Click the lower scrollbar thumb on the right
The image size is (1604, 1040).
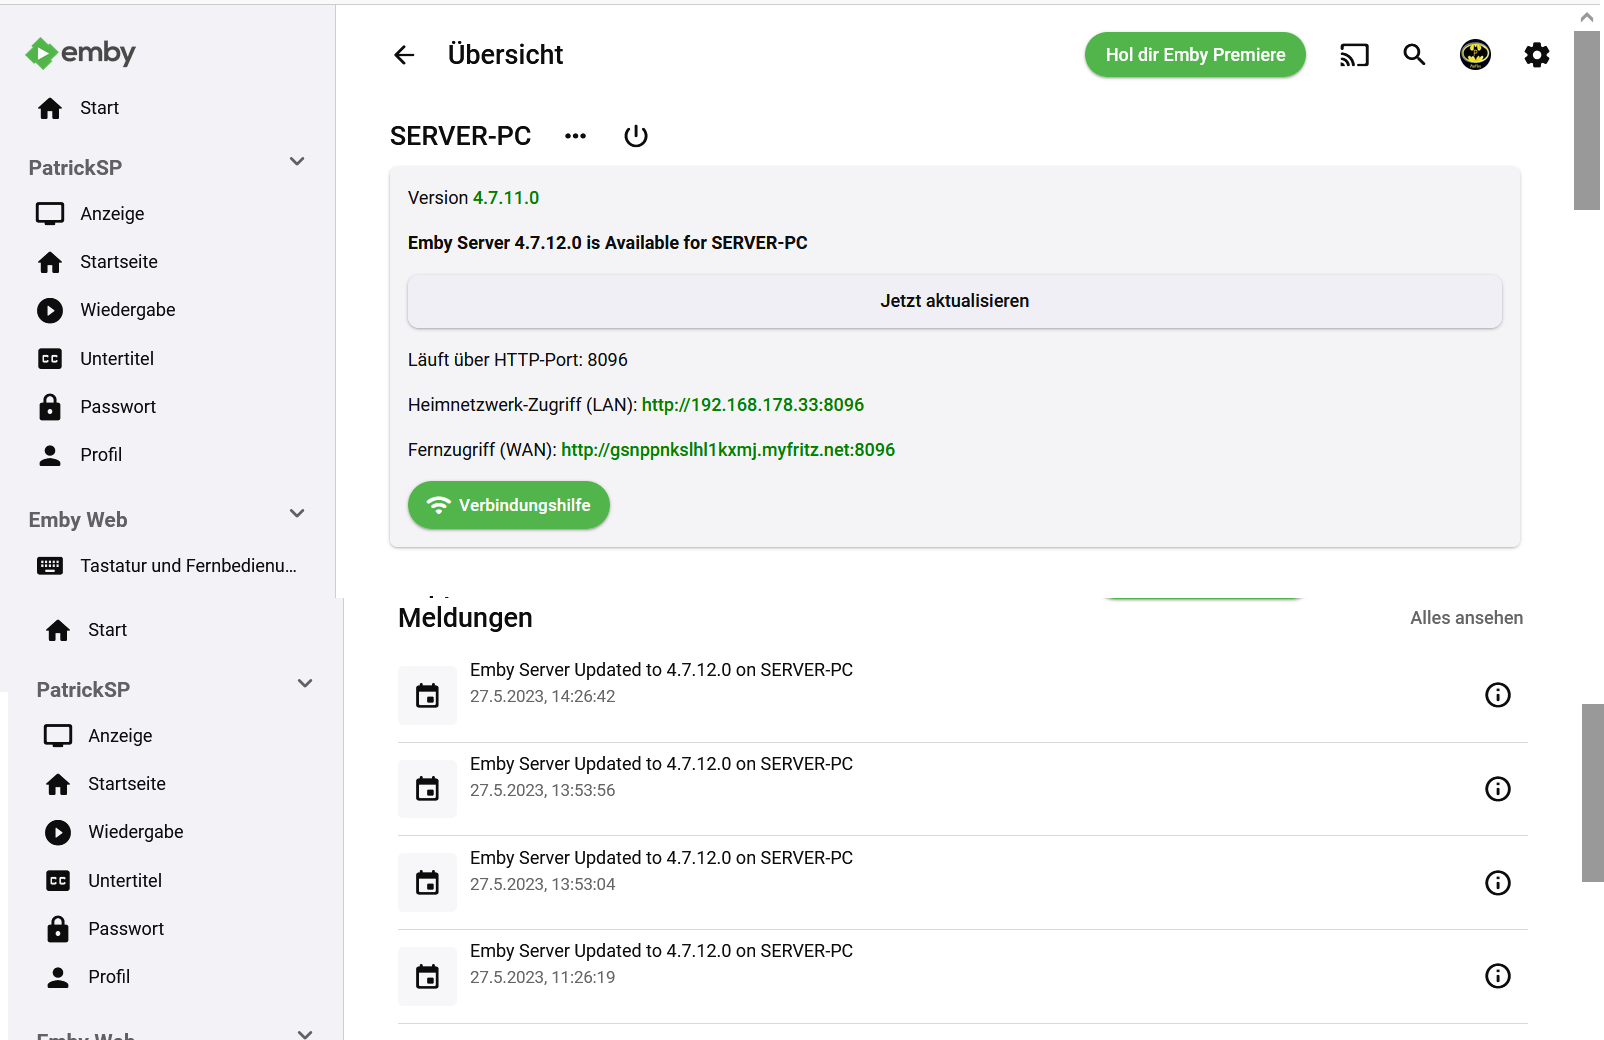coord(1593,793)
